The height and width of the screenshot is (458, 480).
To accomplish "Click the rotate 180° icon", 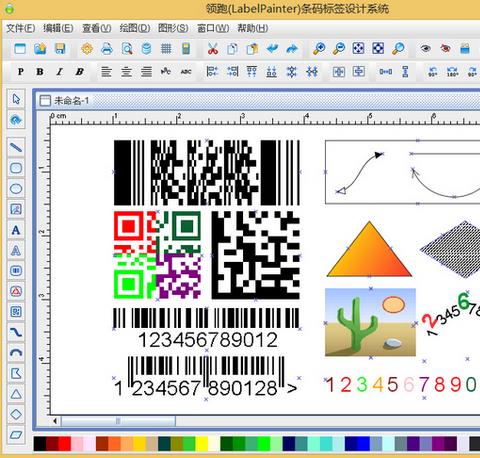I will 453,71.
